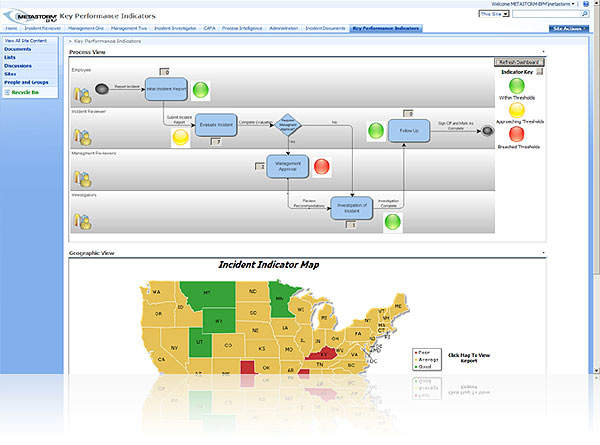This screenshot has height=445, width=600.
Task: Select the Review Management Approval decision diamond
Action: click(x=287, y=125)
